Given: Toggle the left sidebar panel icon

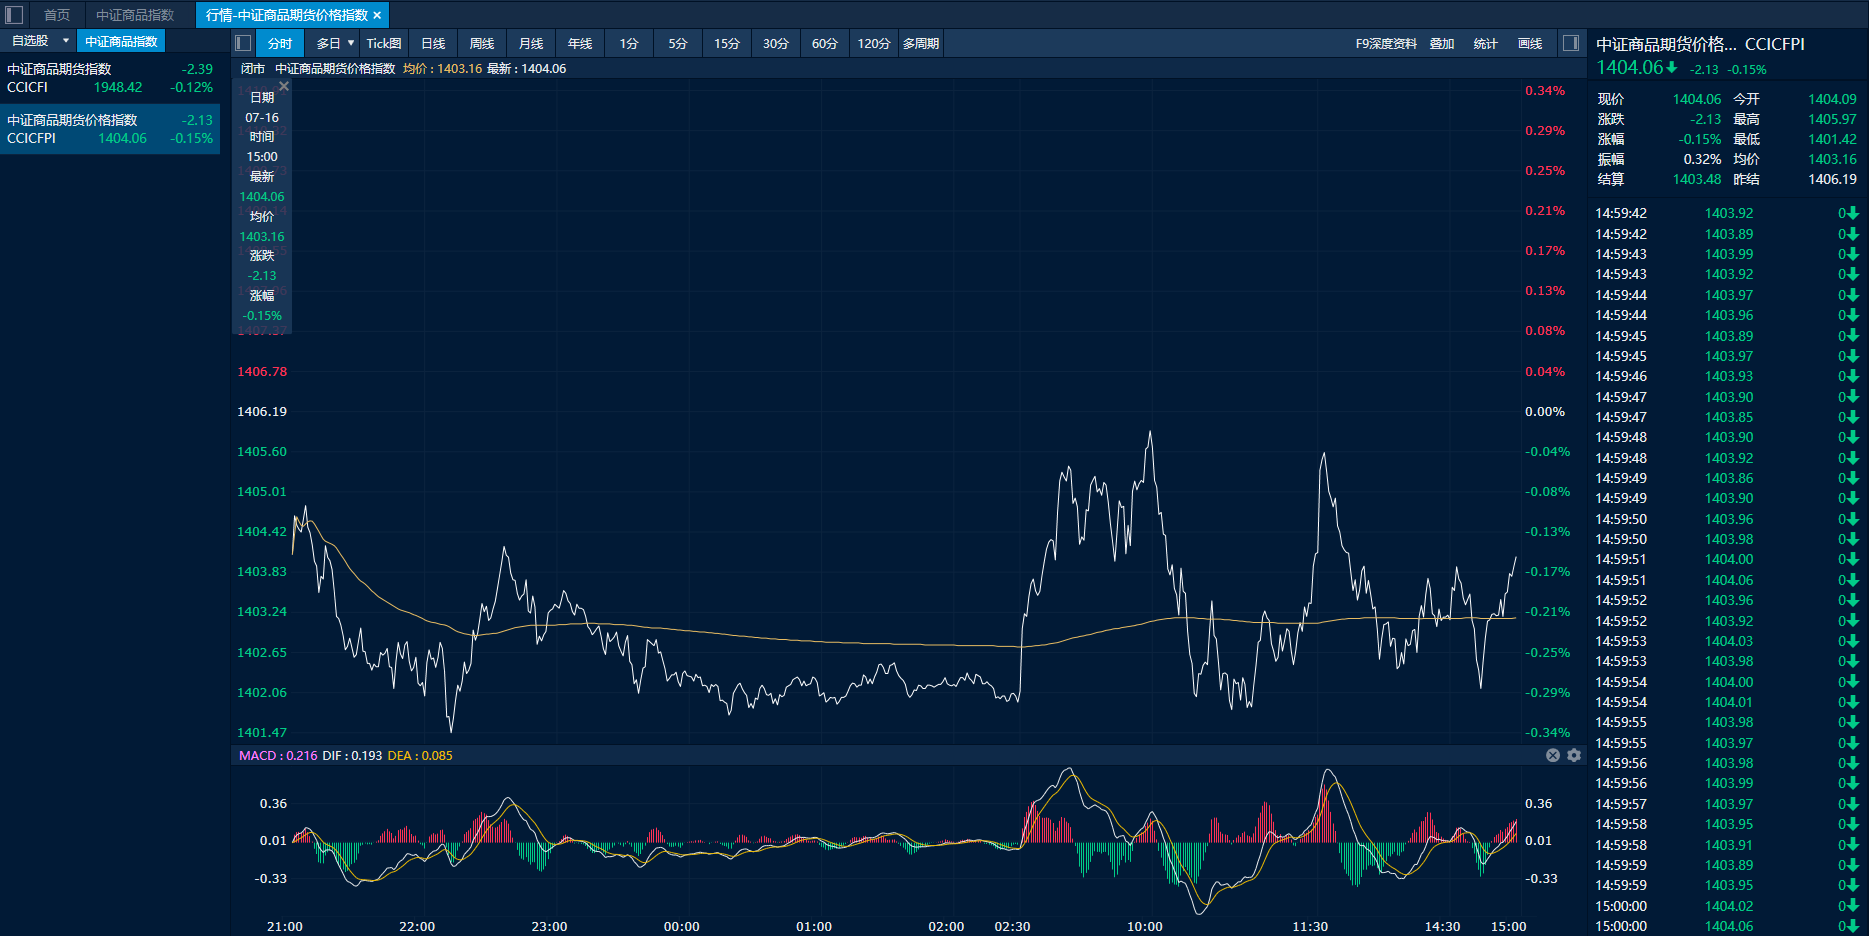Looking at the screenshot, I should coord(14,15).
